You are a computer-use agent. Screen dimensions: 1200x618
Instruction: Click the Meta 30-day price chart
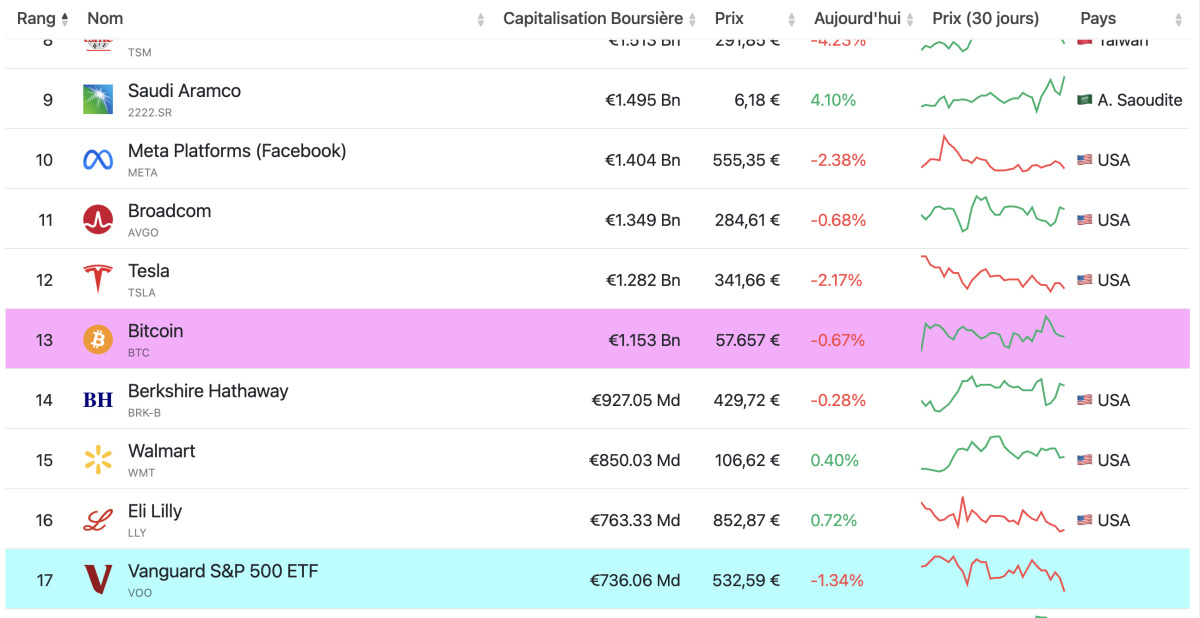click(x=993, y=156)
